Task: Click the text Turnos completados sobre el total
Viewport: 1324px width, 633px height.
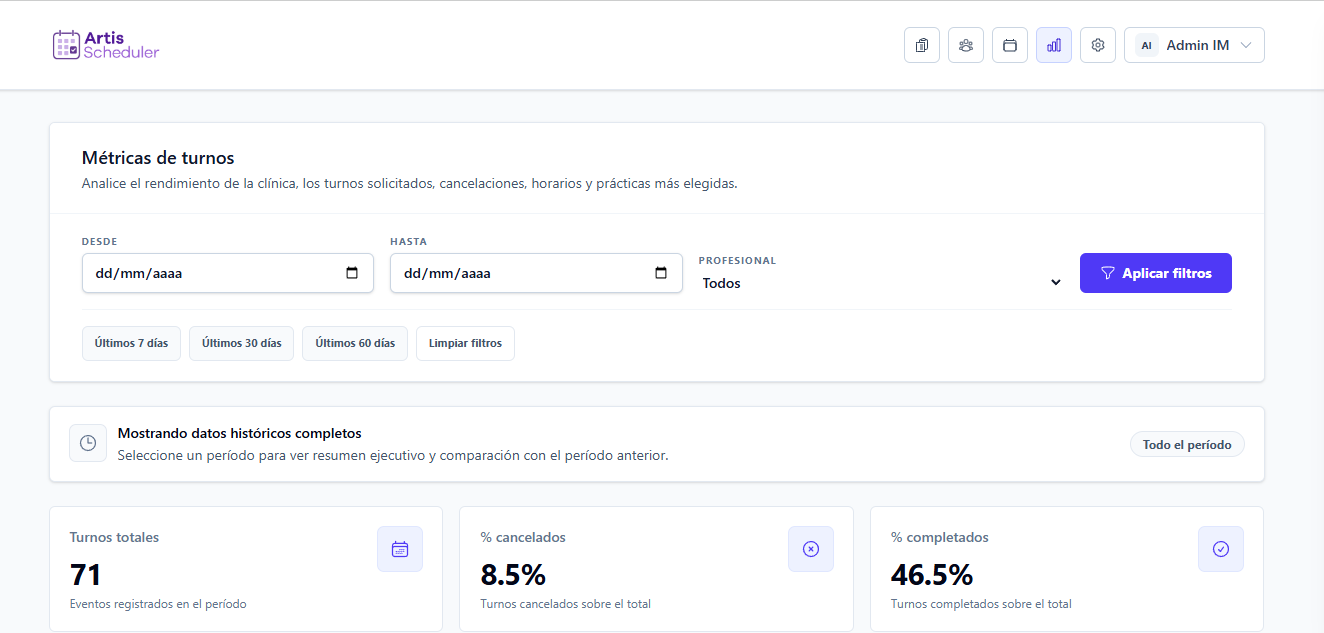Action: pos(981,604)
